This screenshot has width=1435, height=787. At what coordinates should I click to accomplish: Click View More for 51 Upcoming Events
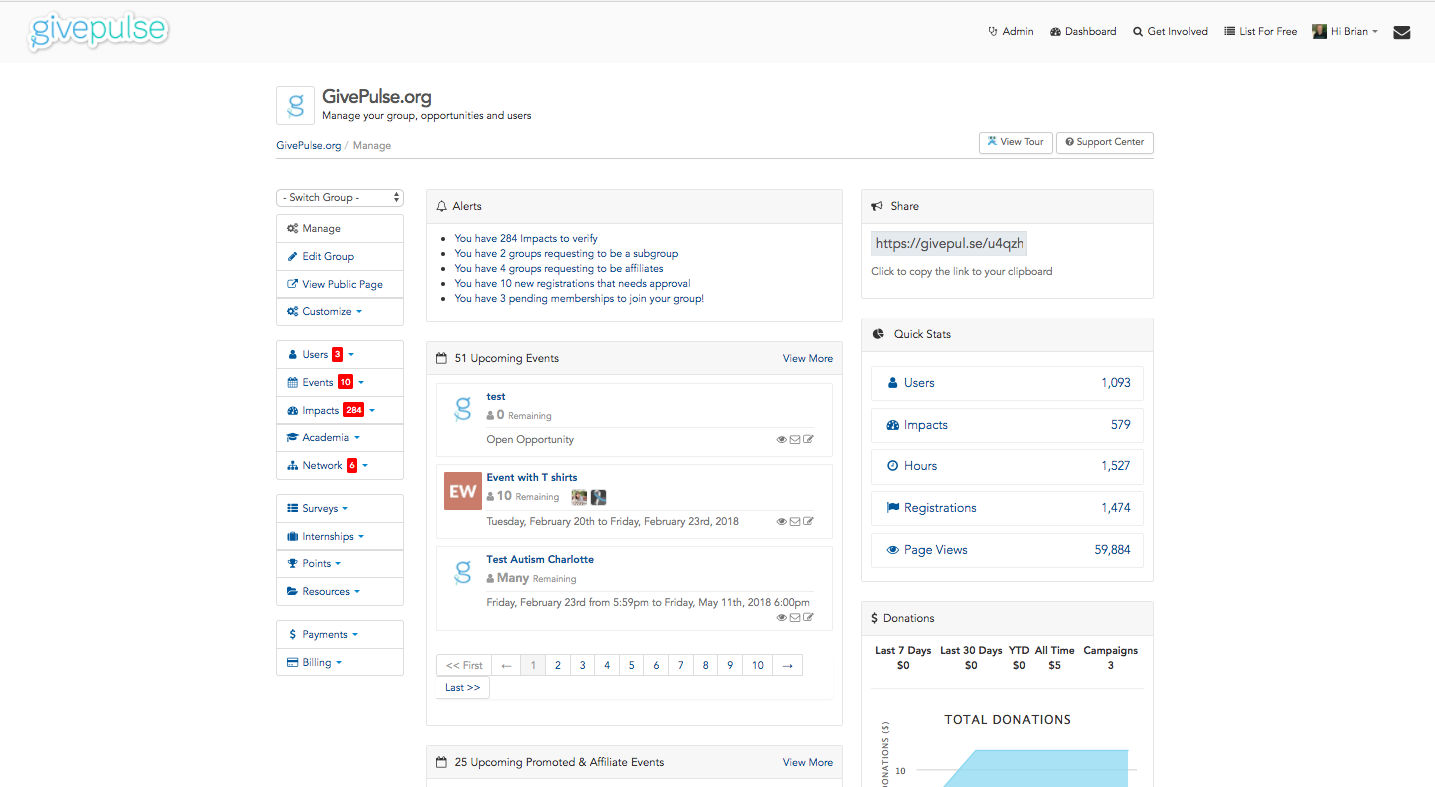click(x=807, y=358)
